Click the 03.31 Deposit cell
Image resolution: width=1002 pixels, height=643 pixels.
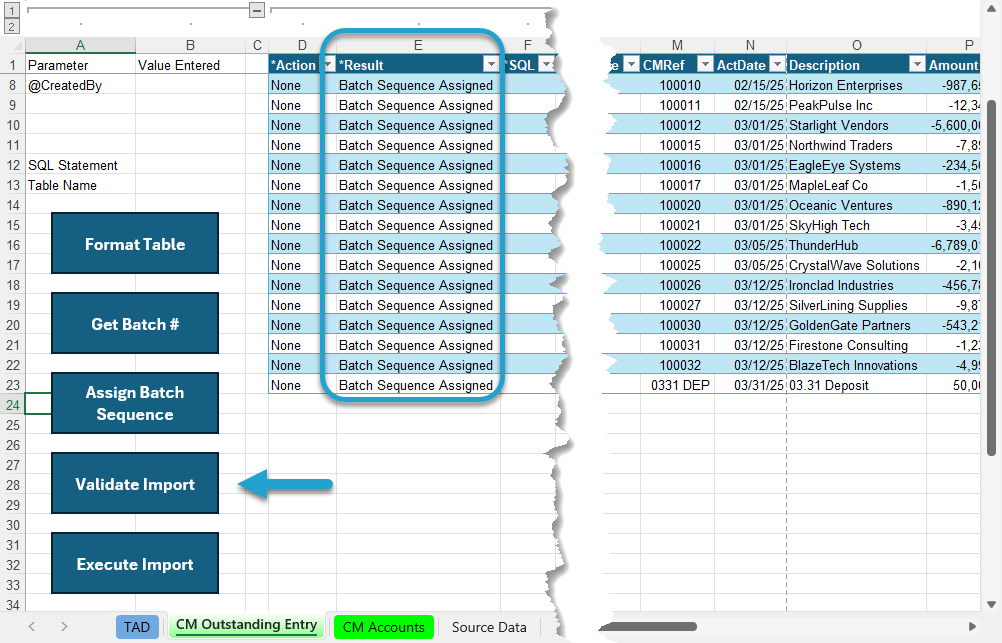pos(856,385)
